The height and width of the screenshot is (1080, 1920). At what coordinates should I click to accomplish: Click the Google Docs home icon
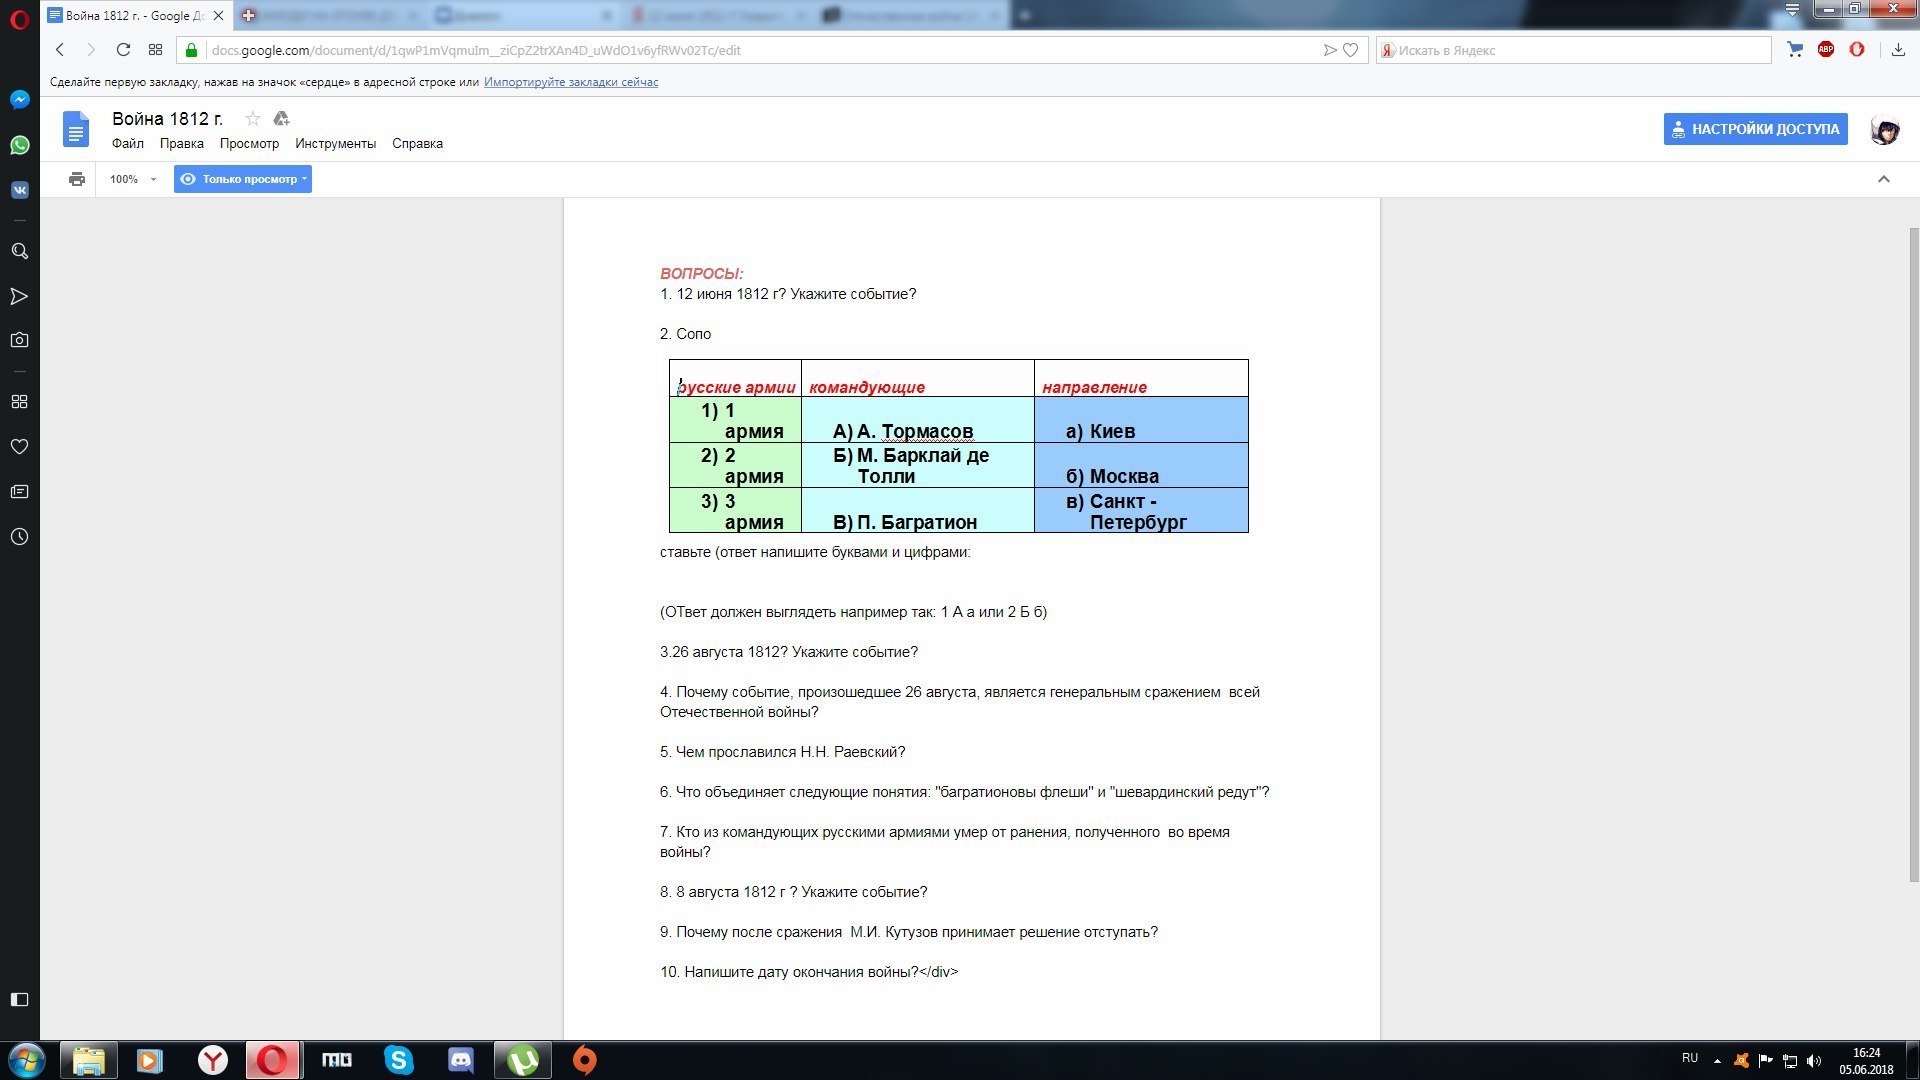[x=76, y=130]
